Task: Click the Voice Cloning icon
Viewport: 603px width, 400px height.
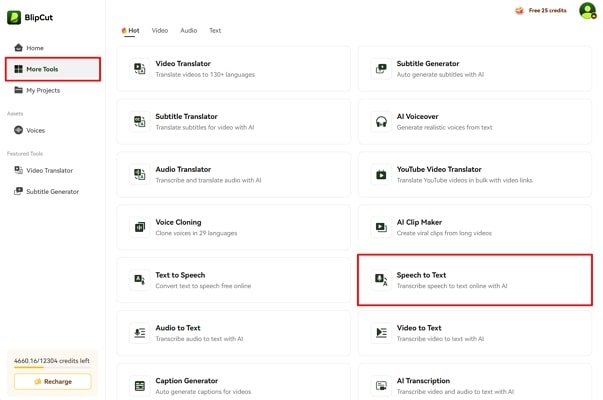Action: 140,227
